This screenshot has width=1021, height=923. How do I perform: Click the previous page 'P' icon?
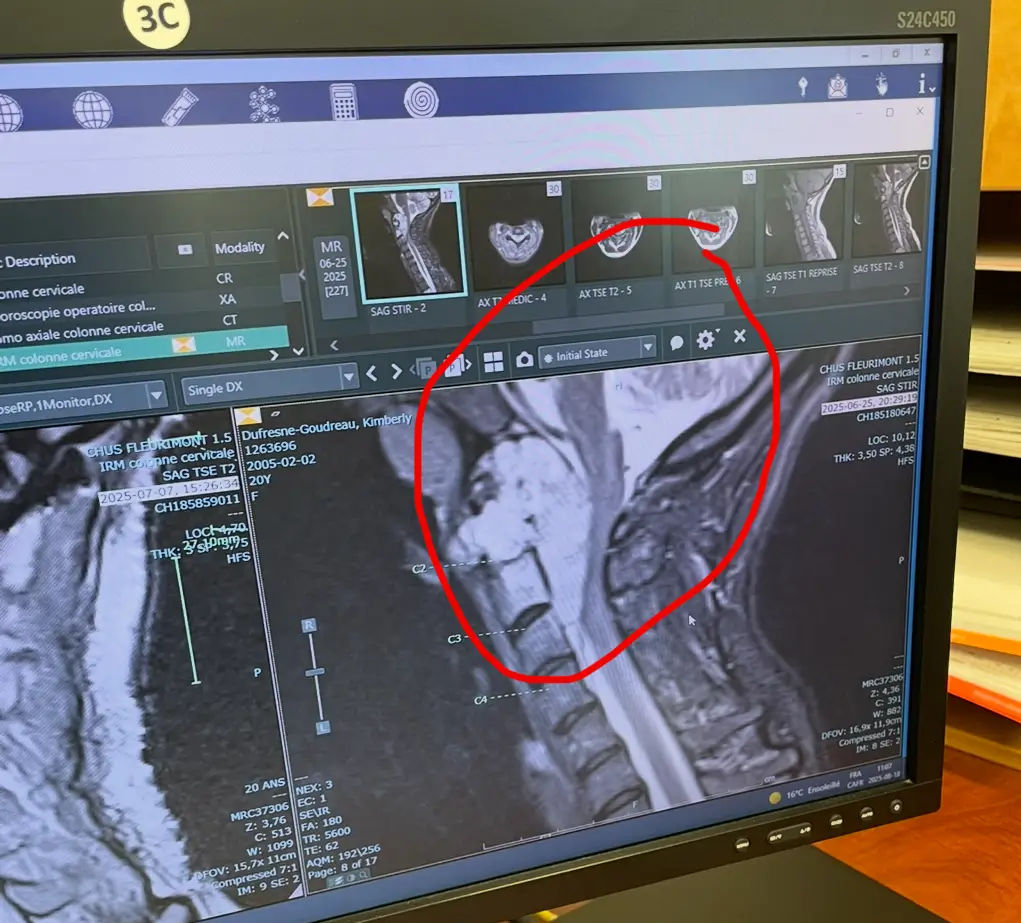(x=423, y=369)
